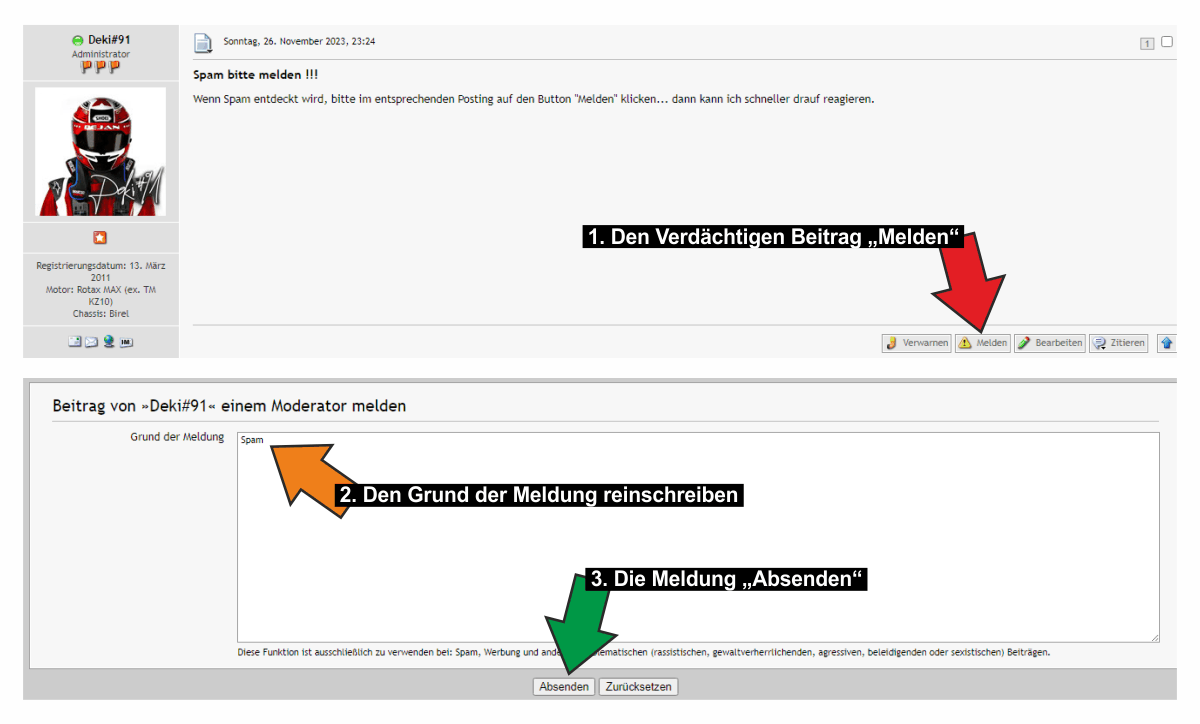The height and width of the screenshot is (724, 1200).
Task: Click the envelope message icon
Action: click(91, 342)
